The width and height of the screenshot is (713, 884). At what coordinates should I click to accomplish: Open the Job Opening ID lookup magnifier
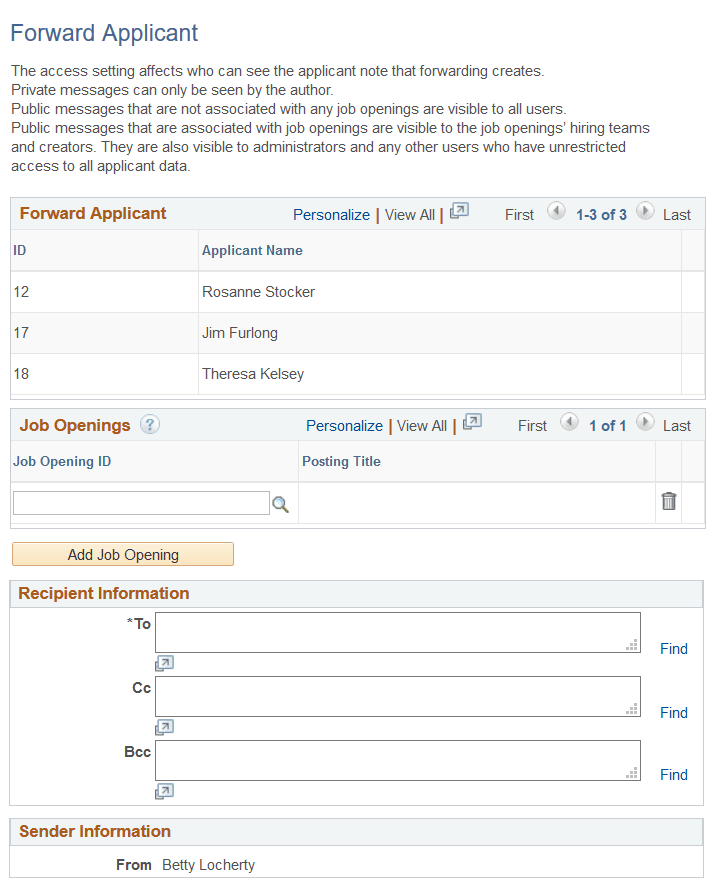[x=280, y=504]
